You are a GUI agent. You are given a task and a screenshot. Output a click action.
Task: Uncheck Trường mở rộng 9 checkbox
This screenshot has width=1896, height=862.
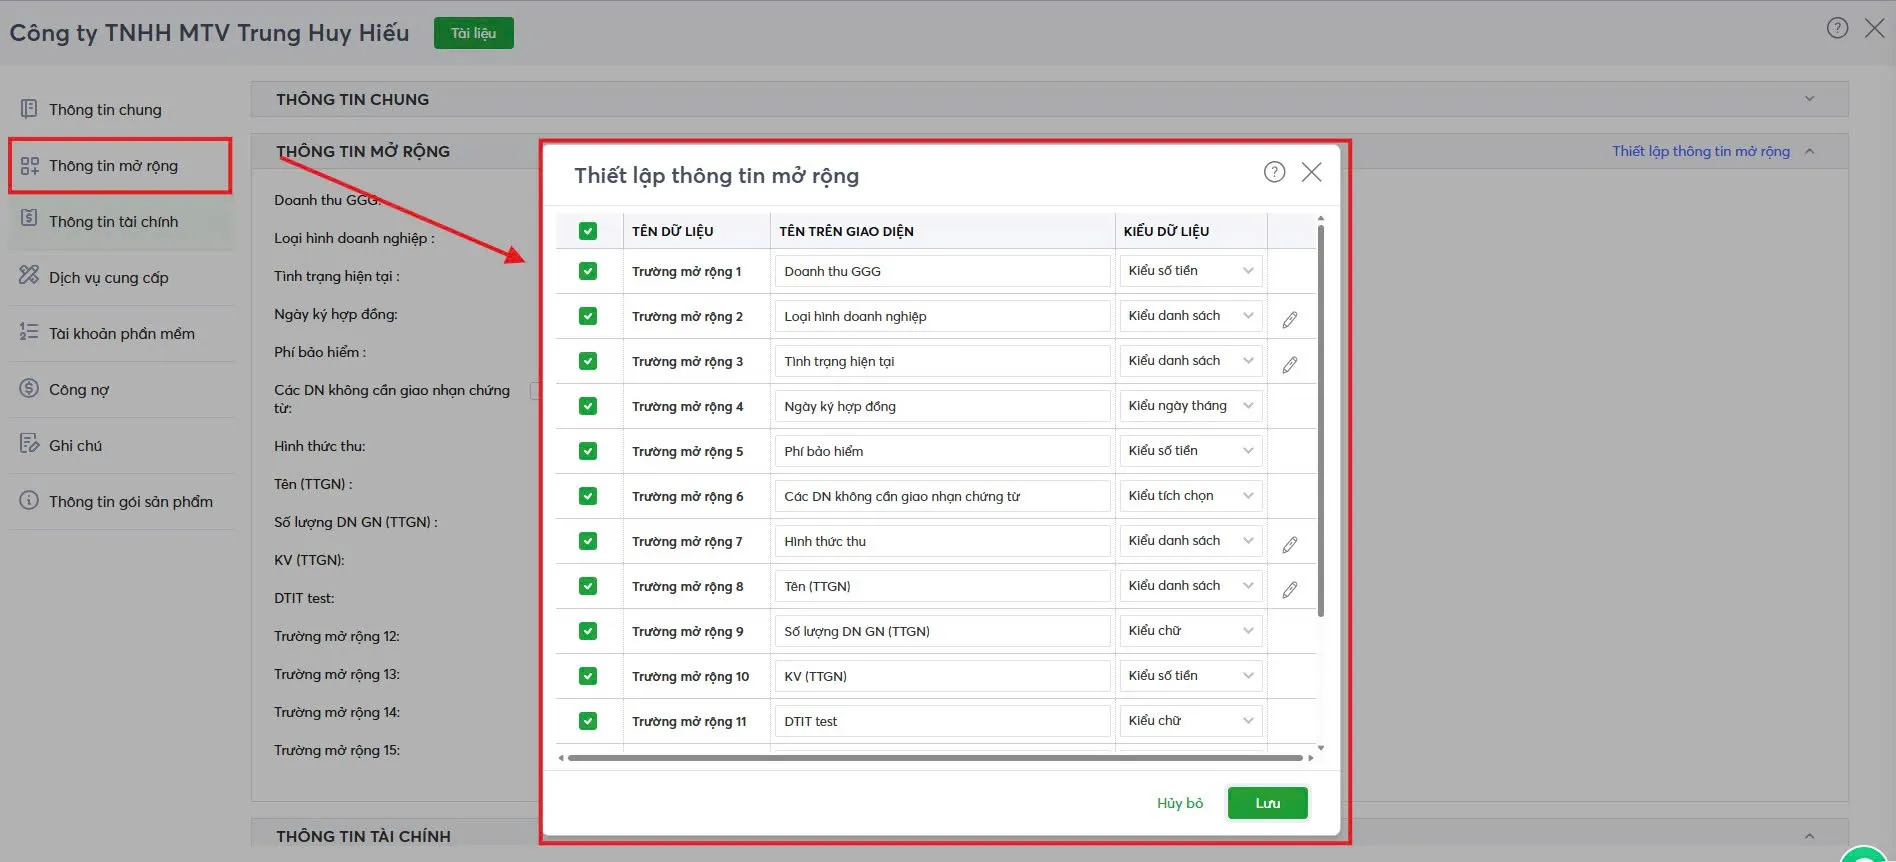(x=588, y=631)
